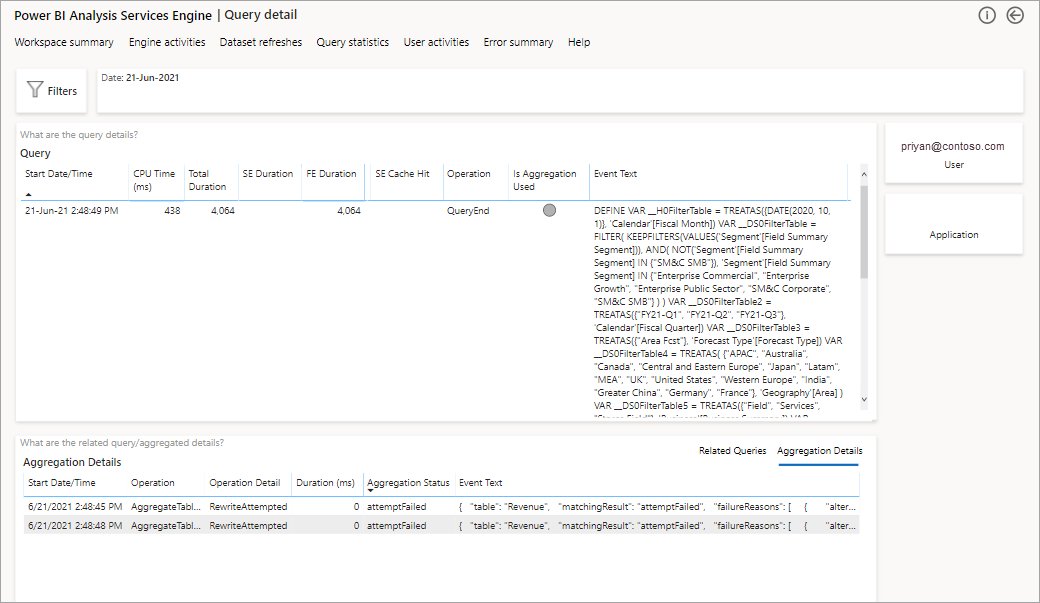Open the Error summary page

(518, 42)
